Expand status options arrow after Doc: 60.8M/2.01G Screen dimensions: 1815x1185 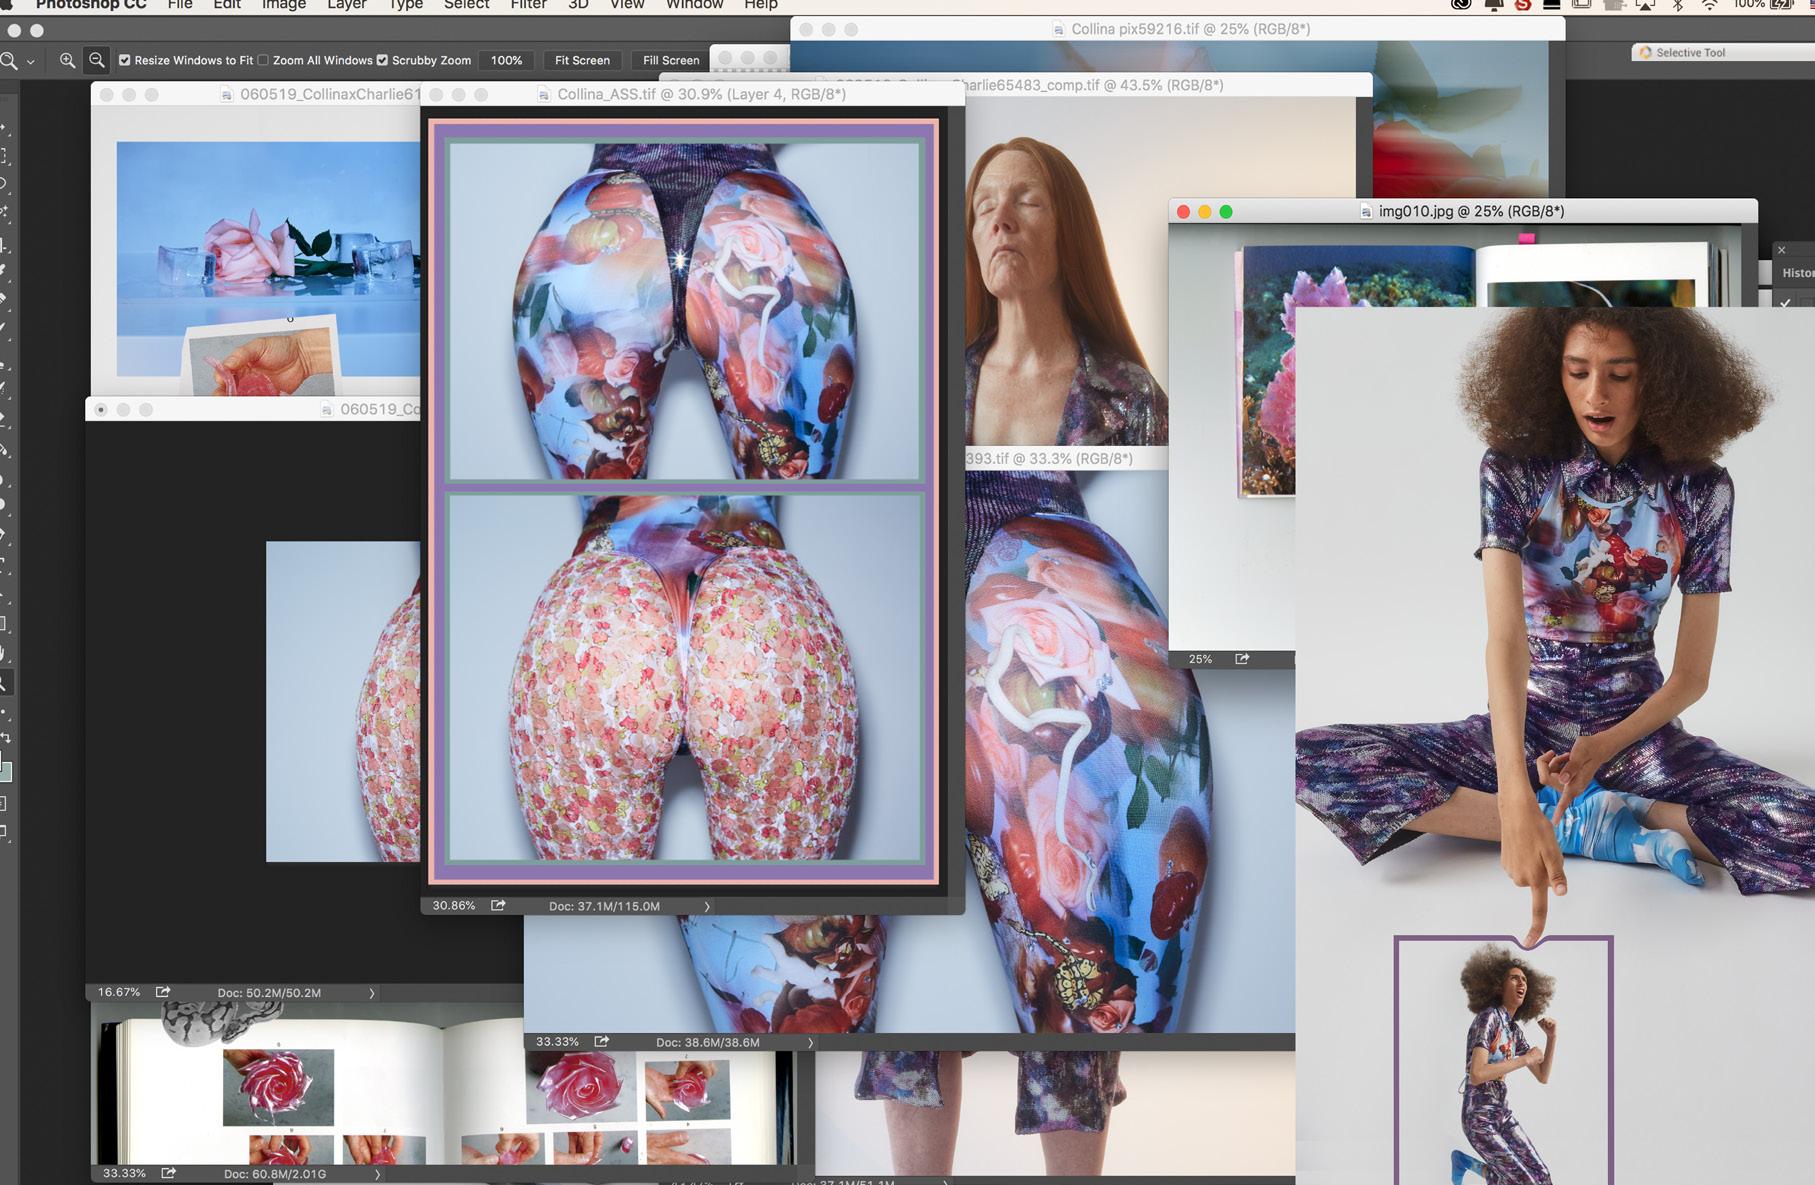point(377,1174)
